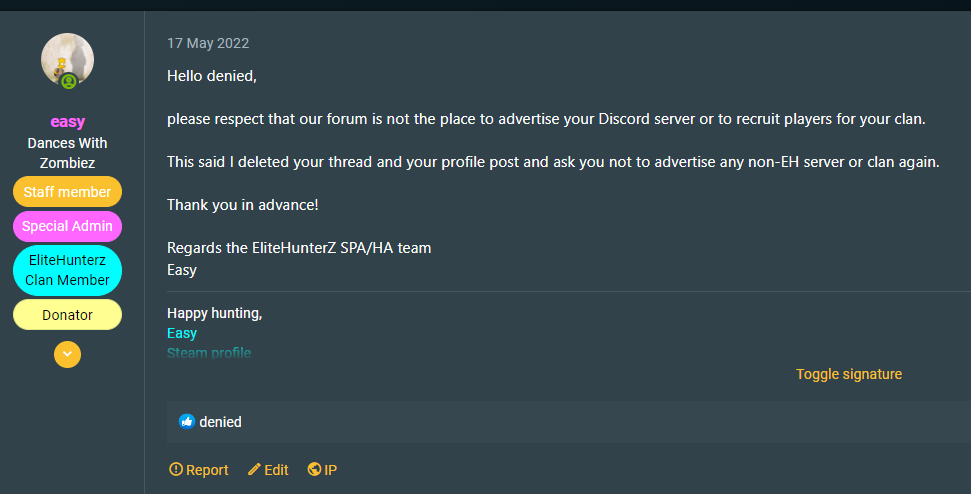Screen dimensions: 971x494
Task: Click the cyan Easy signature link
Action: click(182, 333)
